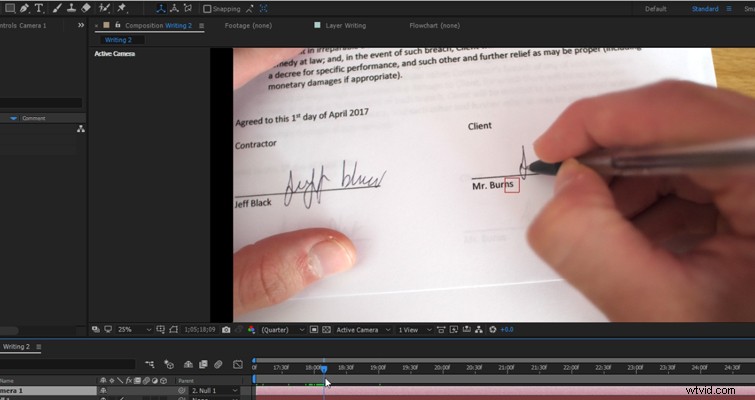Open the 25% magnification dropdown
Image resolution: width=755 pixels, height=400 pixels.
click(x=135, y=330)
